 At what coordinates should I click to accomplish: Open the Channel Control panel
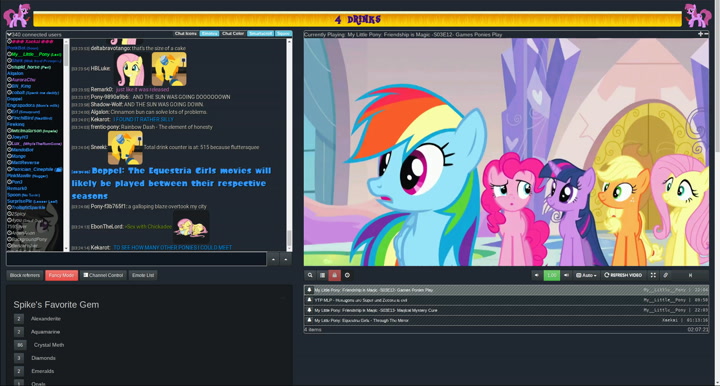[x=103, y=275]
